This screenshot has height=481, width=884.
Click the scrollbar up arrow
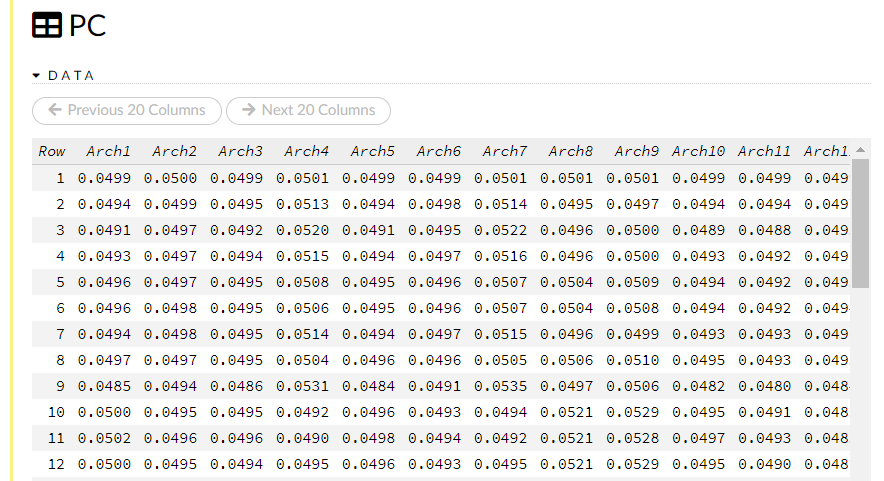pyautogui.click(x=860, y=150)
